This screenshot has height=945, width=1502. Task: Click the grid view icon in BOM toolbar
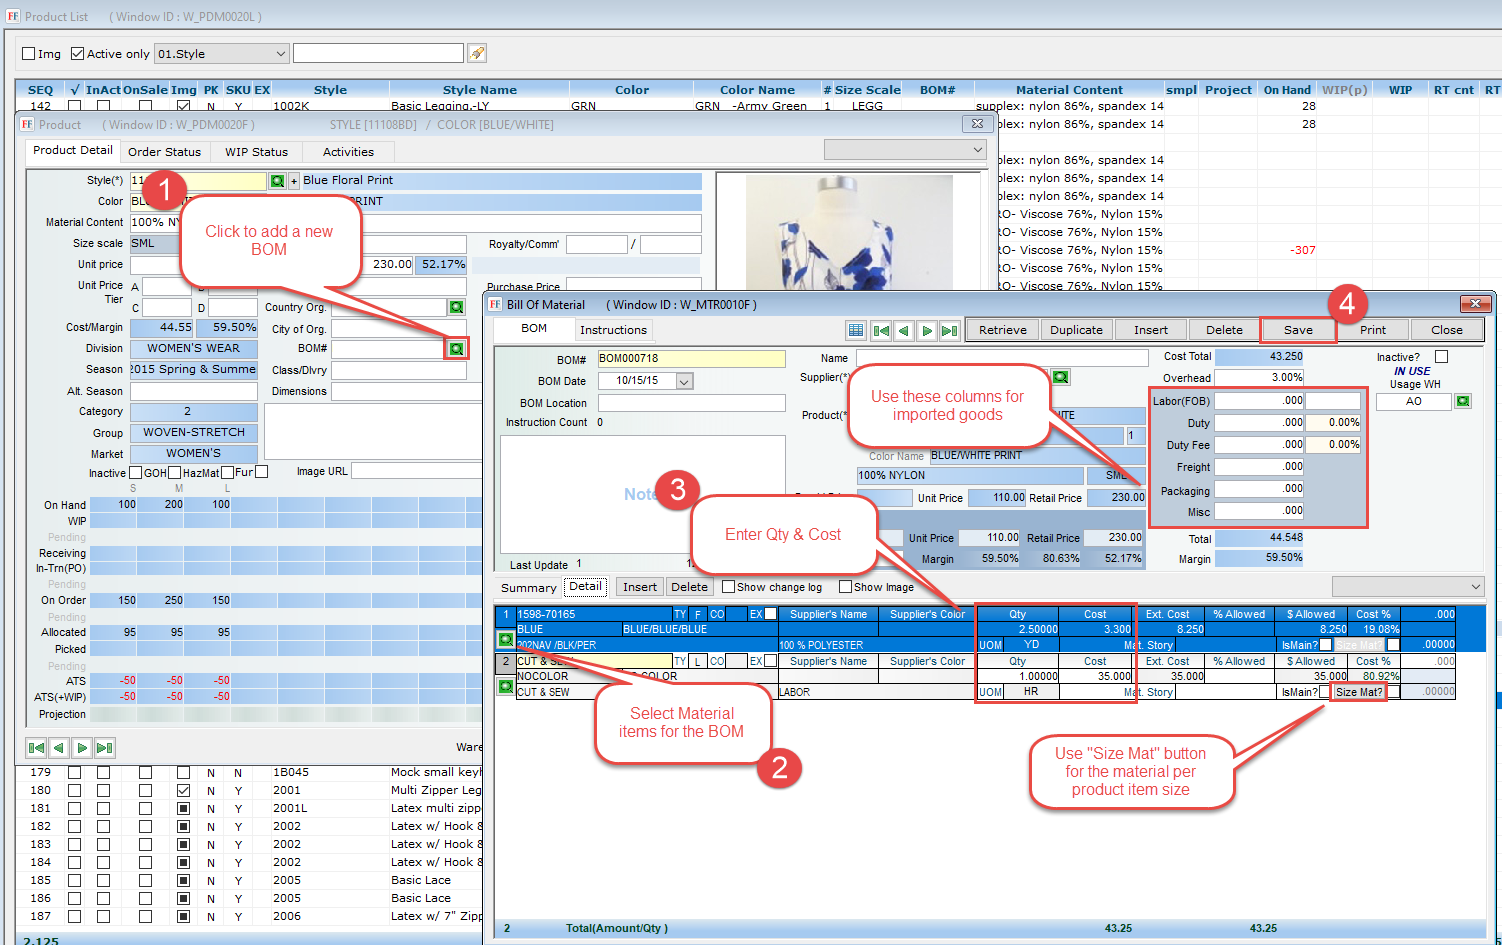(x=856, y=330)
